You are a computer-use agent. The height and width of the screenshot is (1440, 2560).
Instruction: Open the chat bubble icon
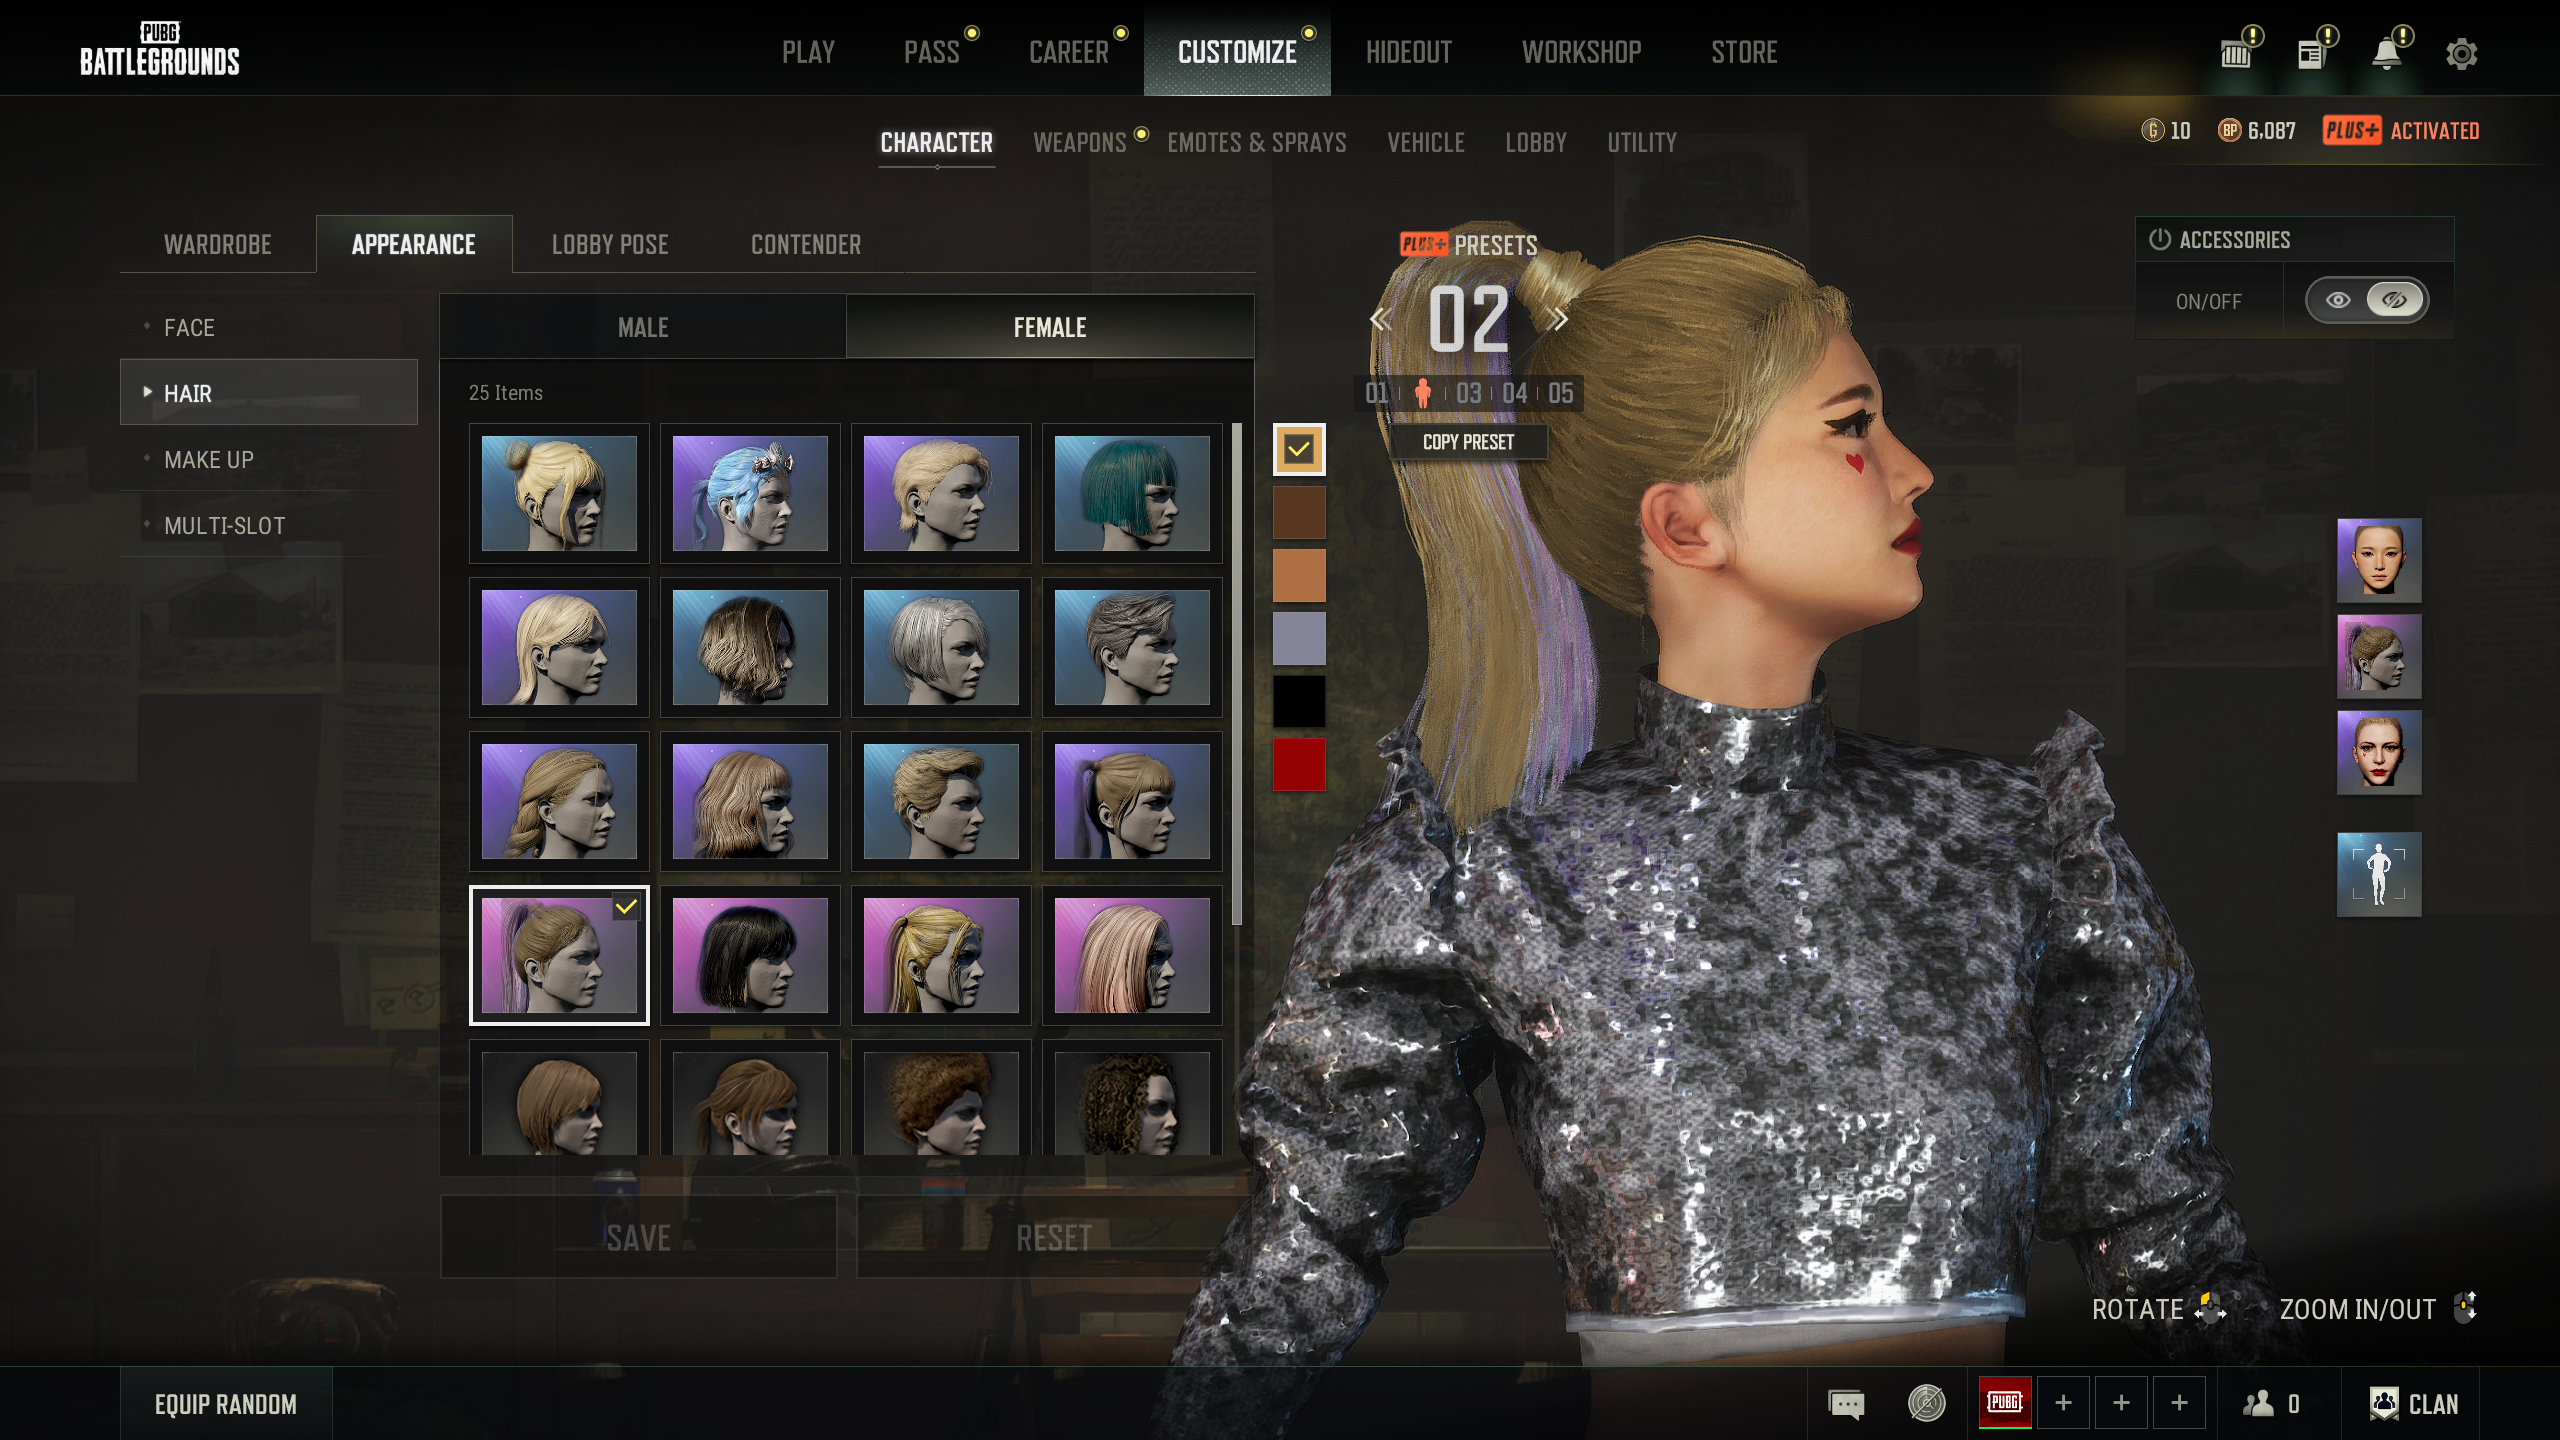click(1846, 1404)
